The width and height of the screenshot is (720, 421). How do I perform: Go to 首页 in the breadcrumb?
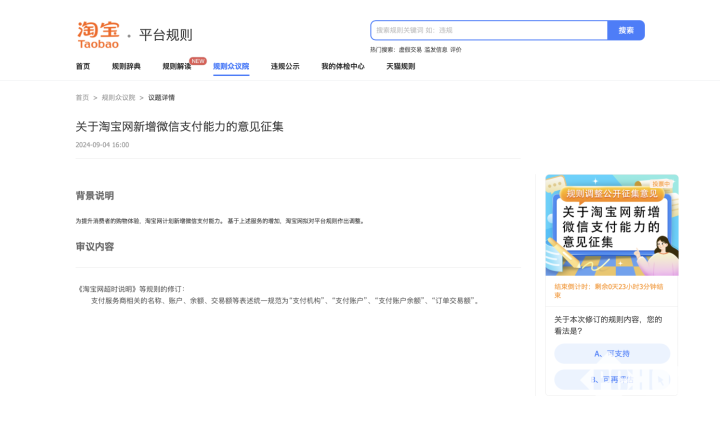click(82, 97)
